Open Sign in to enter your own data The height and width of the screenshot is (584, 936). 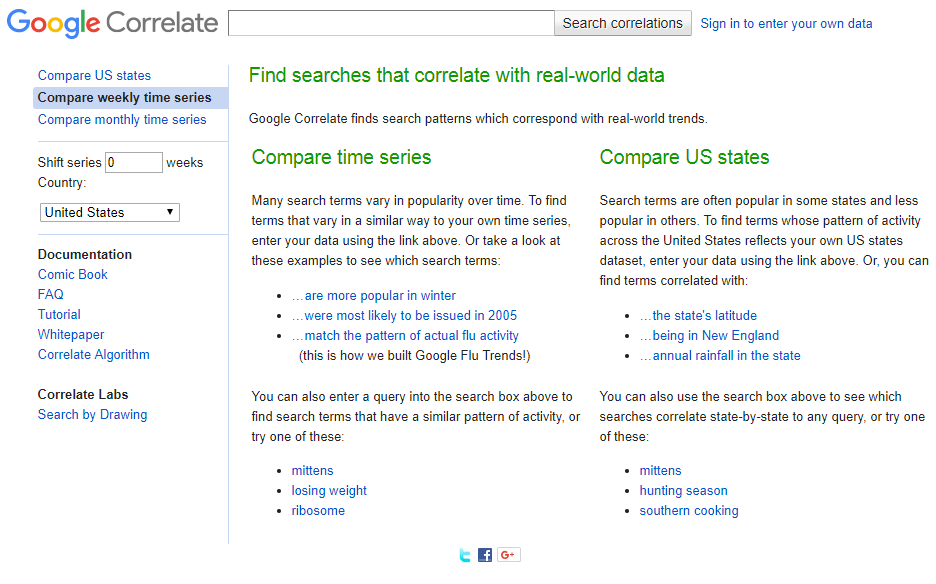pyautogui.click(x=786, y=23)
